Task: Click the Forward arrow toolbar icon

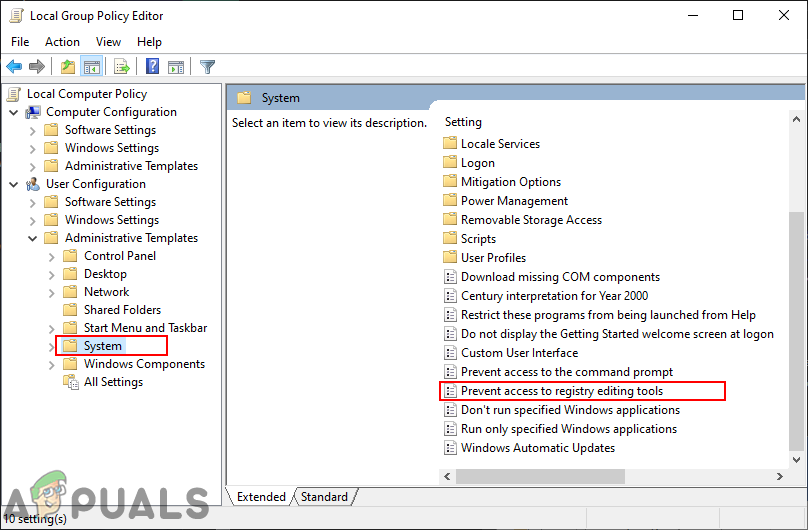Action: click(37, 66)
